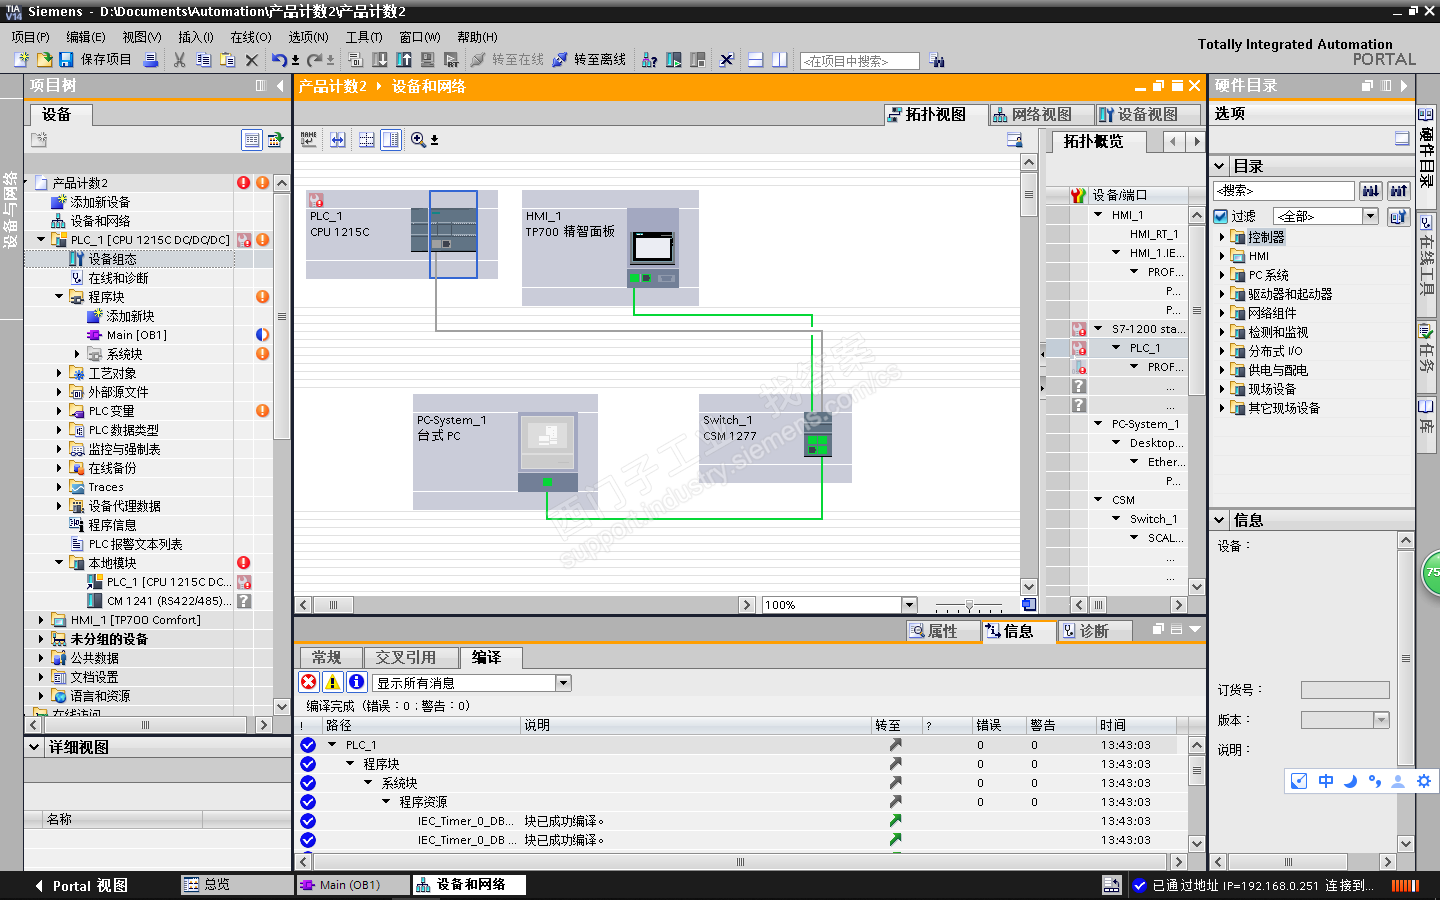The height and width of the screenshot is (900, 1440).
Task: Click the compile icon in main toolbar
Action: pos(355,60)
